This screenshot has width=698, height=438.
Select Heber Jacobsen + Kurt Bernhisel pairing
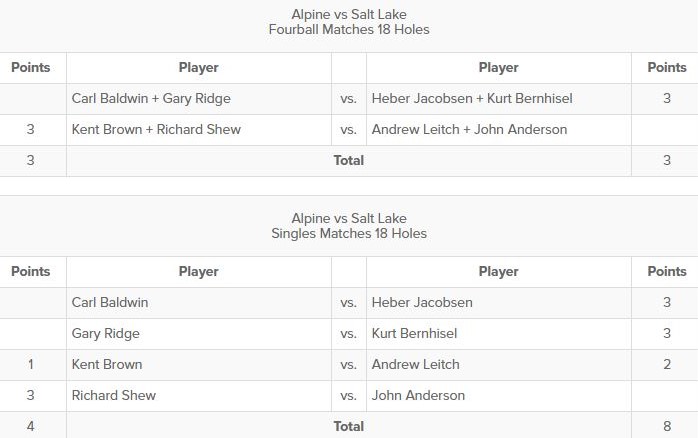coord(472,98)
